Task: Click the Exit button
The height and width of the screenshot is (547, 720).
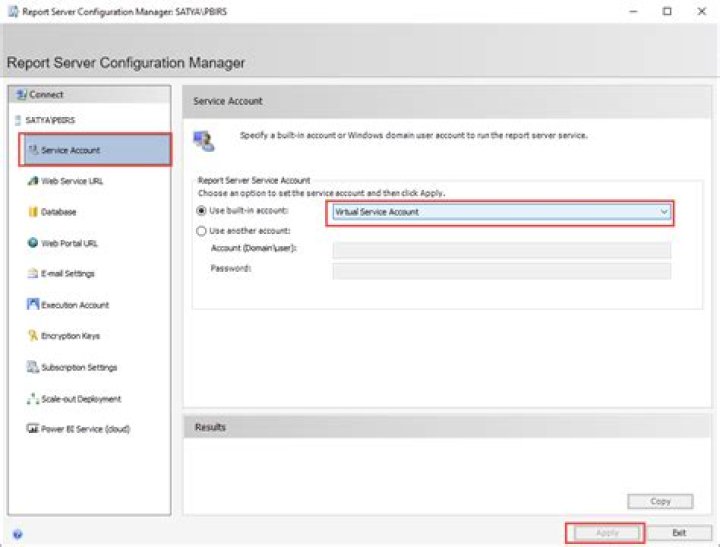Action: [679, 533]
